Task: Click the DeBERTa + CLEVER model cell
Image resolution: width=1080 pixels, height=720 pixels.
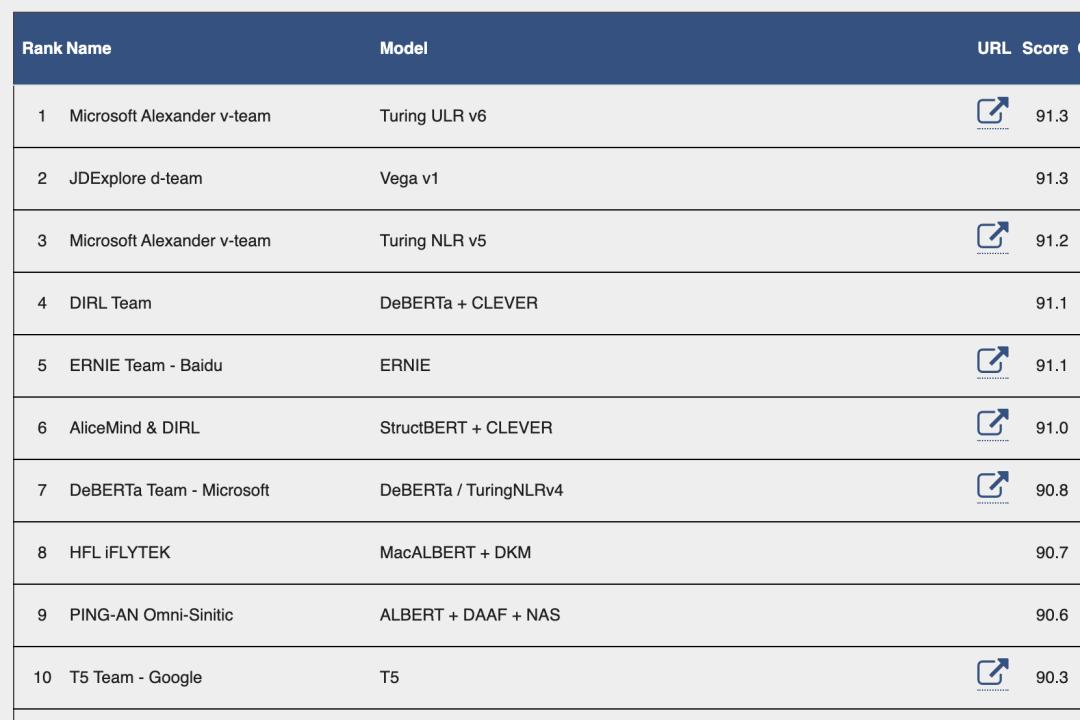Action: 459,303
